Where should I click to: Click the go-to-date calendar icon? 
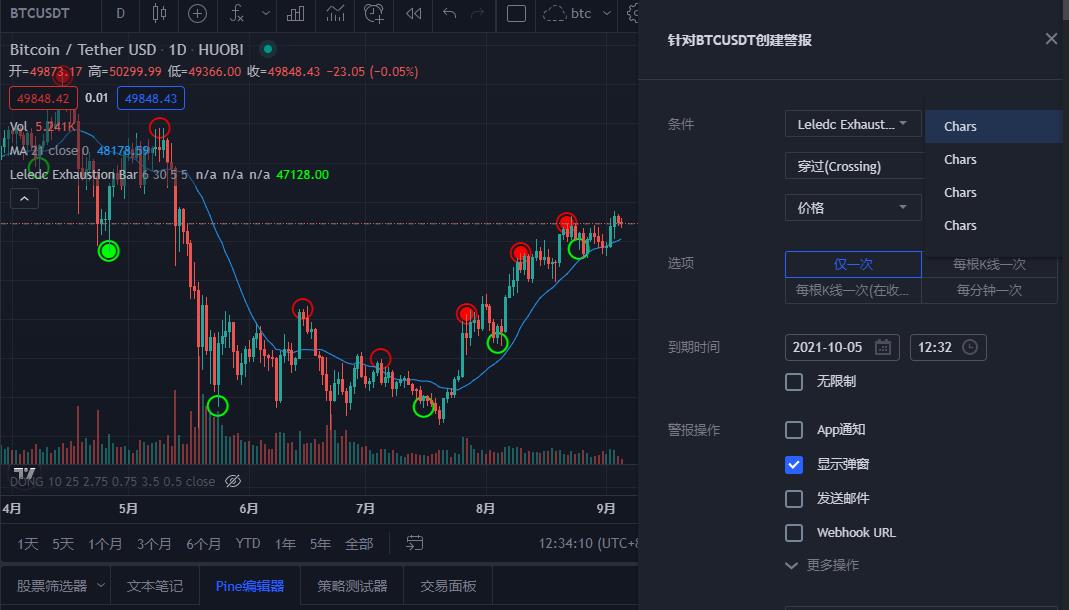click(x=415, y=543)
